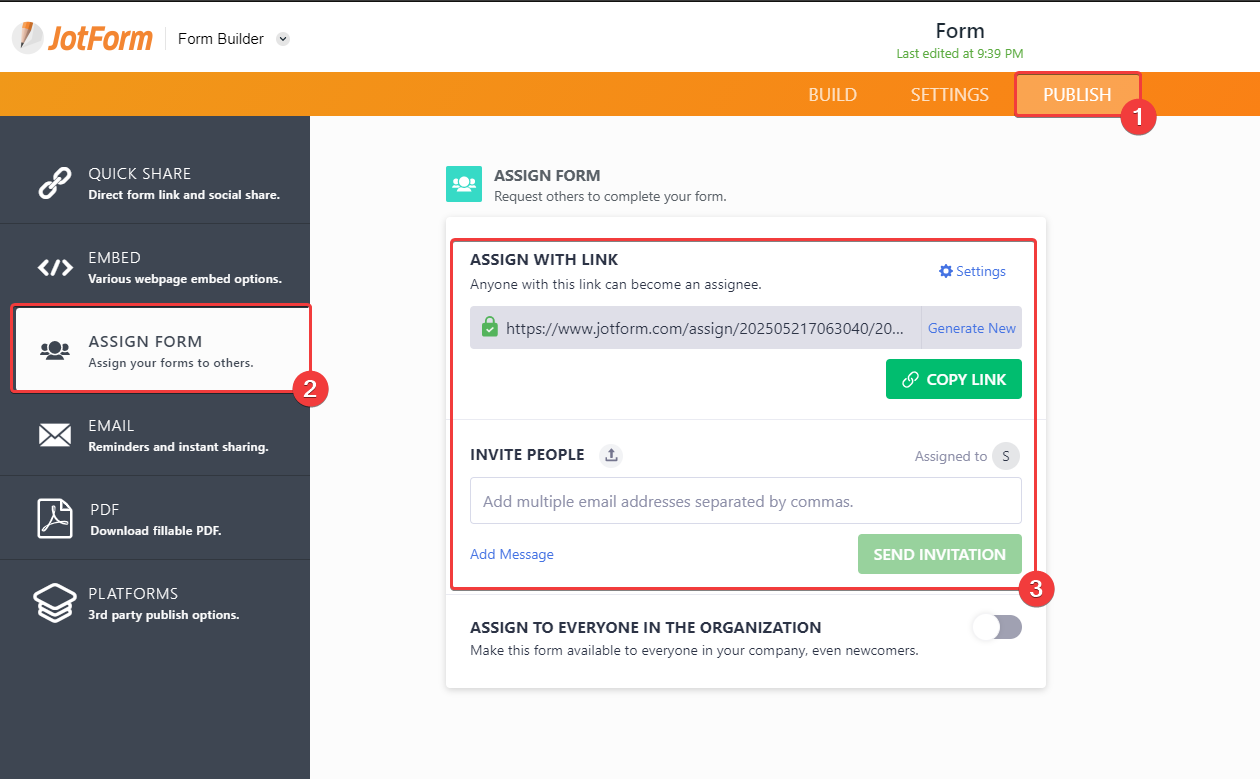Click the email addresses input field

click(745, 500)
